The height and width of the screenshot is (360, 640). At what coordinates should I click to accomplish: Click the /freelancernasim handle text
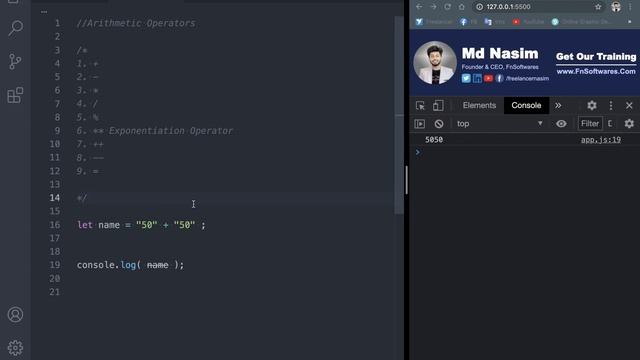pyautogui.click(x=527, y=78)
